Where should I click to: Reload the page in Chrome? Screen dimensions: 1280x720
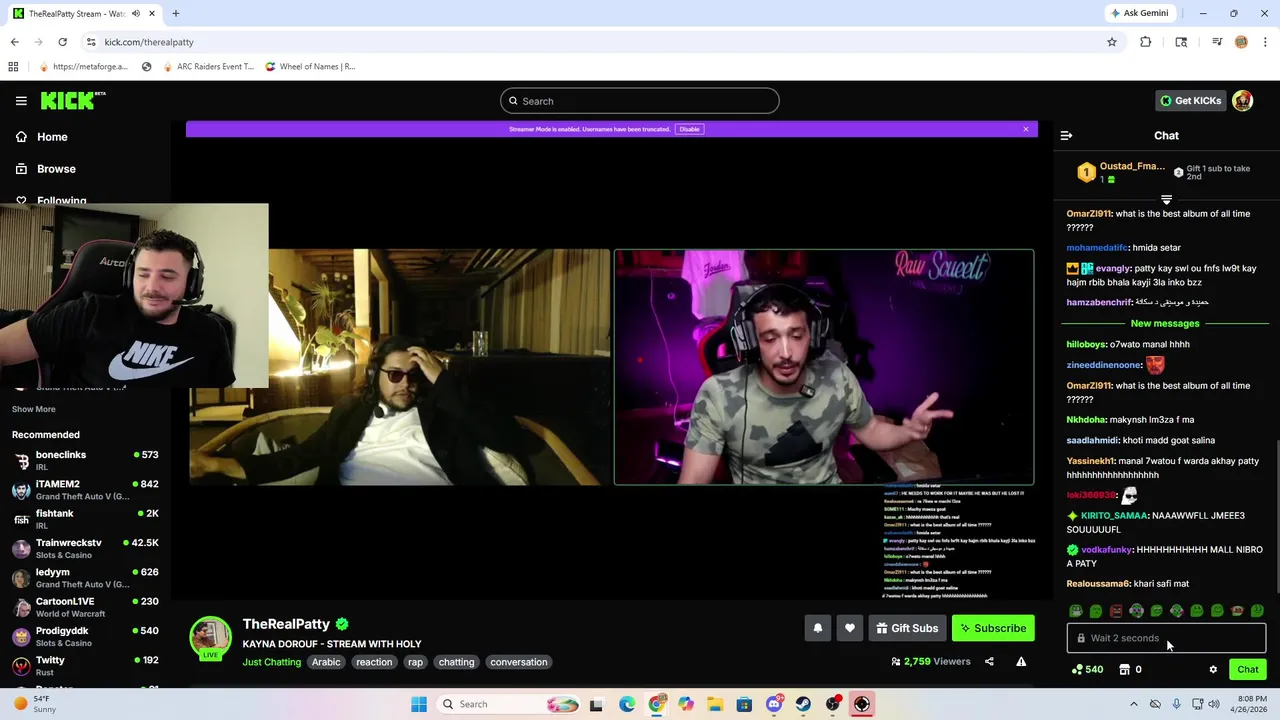pyautogui.click(x=62, y=42)
